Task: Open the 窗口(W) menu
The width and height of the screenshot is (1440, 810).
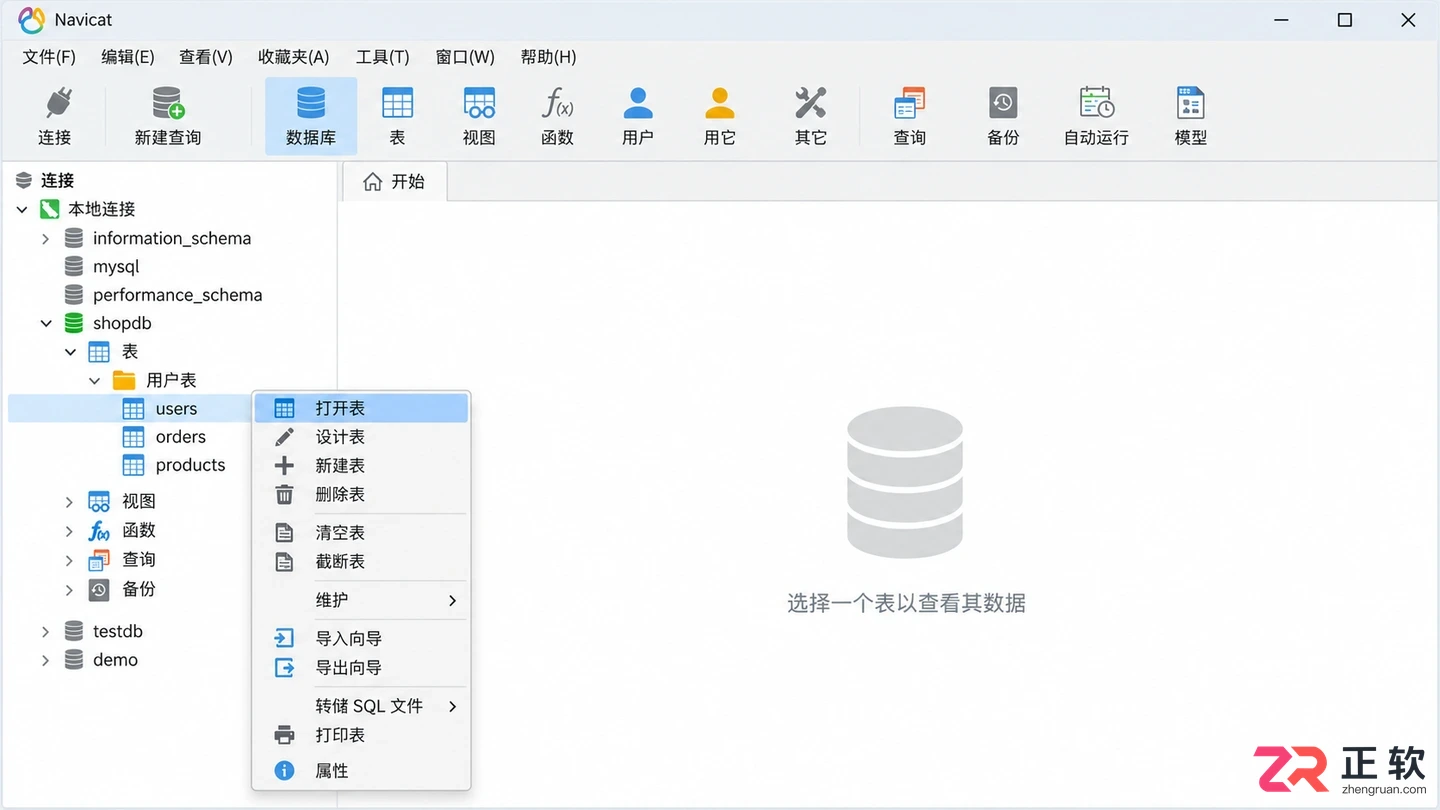Action: pos(465,57)
